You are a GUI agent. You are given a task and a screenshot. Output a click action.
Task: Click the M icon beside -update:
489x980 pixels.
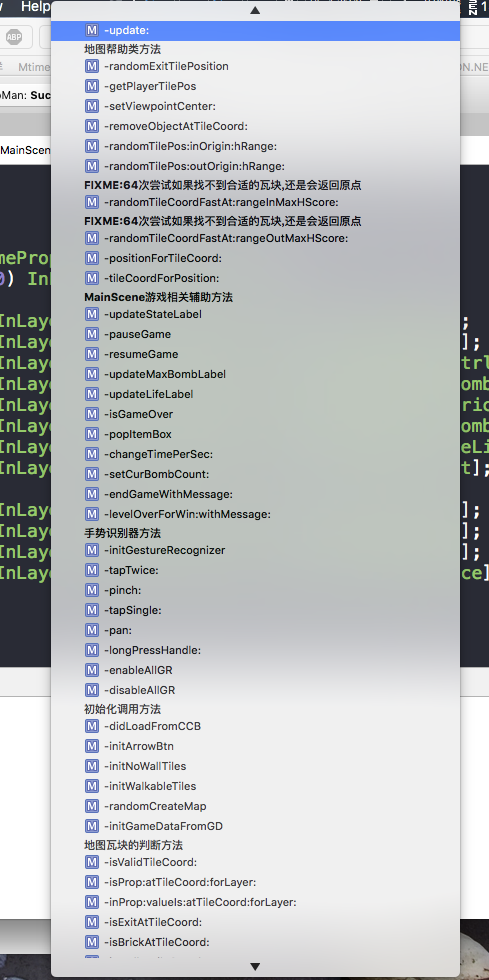point(92,31)
